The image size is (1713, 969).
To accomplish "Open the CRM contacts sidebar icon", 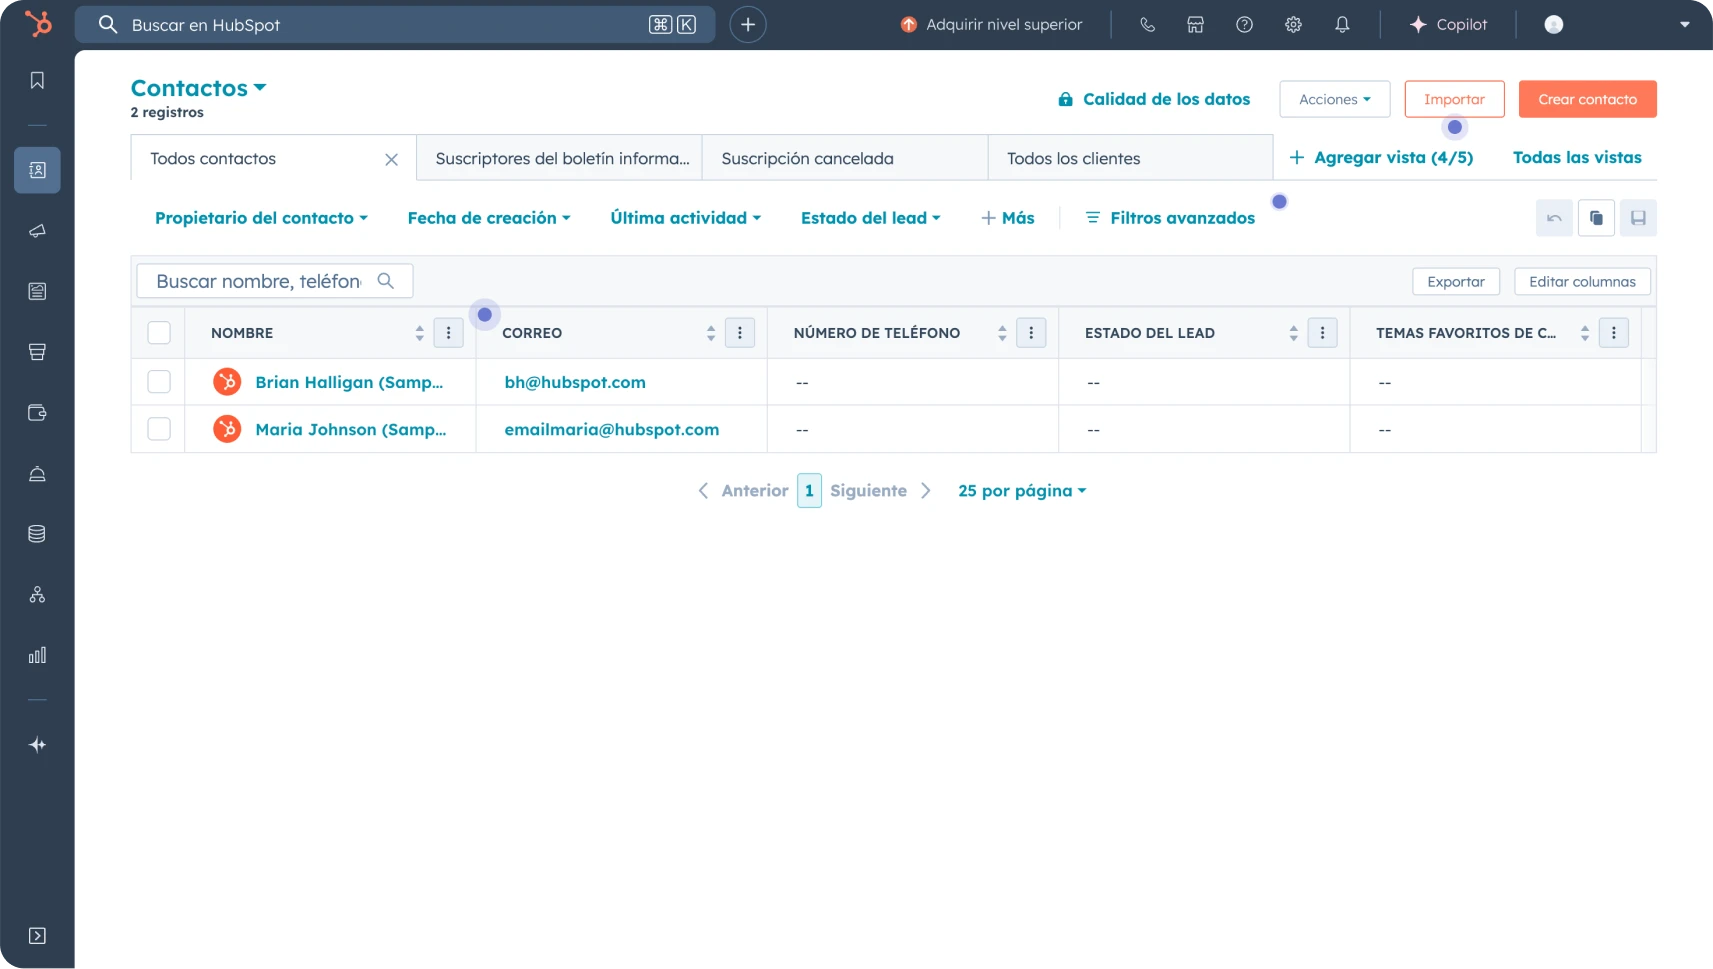I will [x=37, y=170].
